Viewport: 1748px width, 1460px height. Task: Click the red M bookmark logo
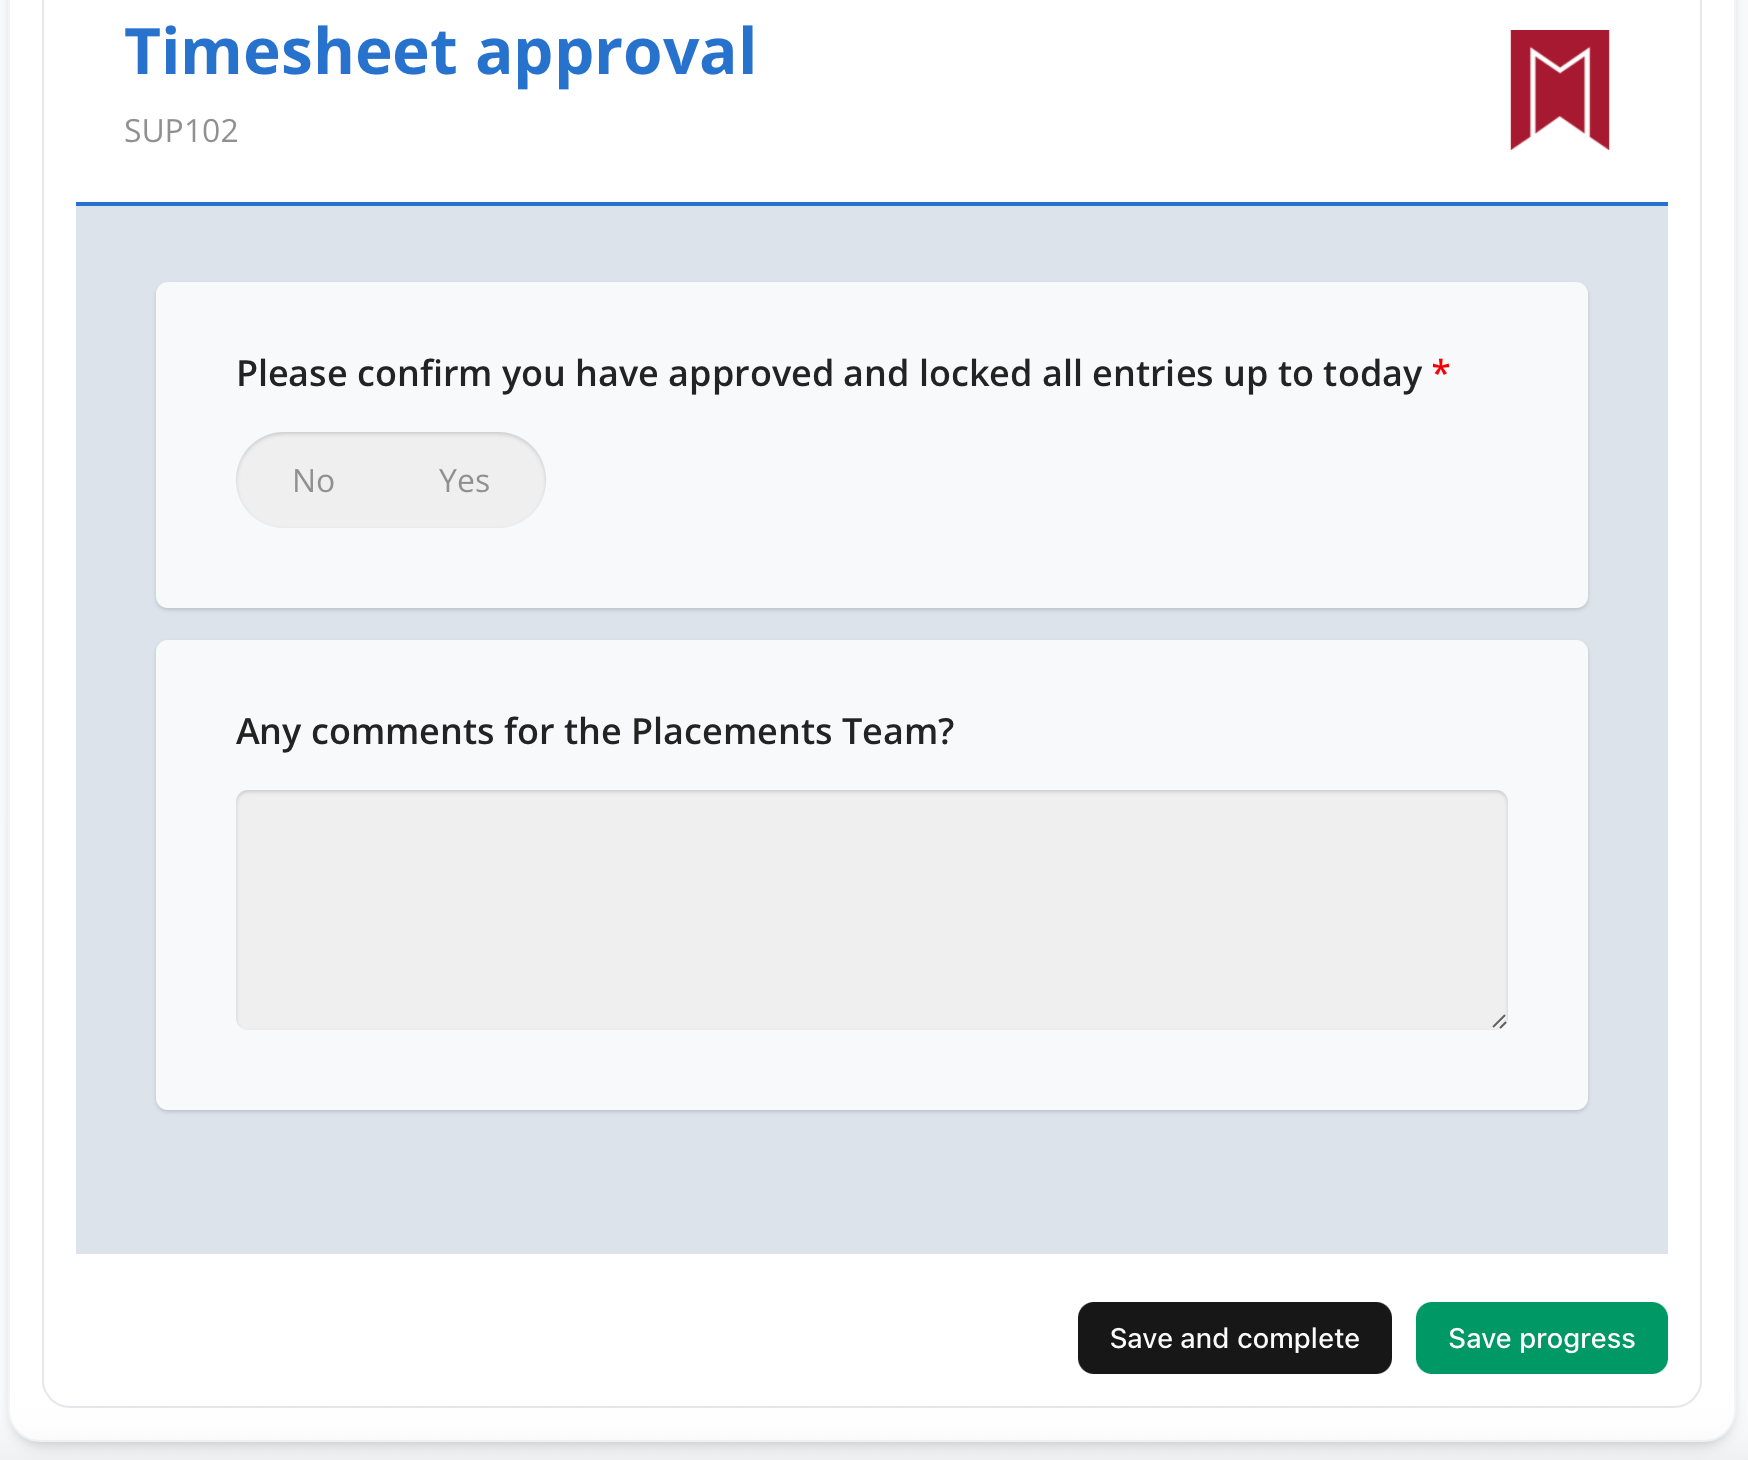click(1559, 90)
